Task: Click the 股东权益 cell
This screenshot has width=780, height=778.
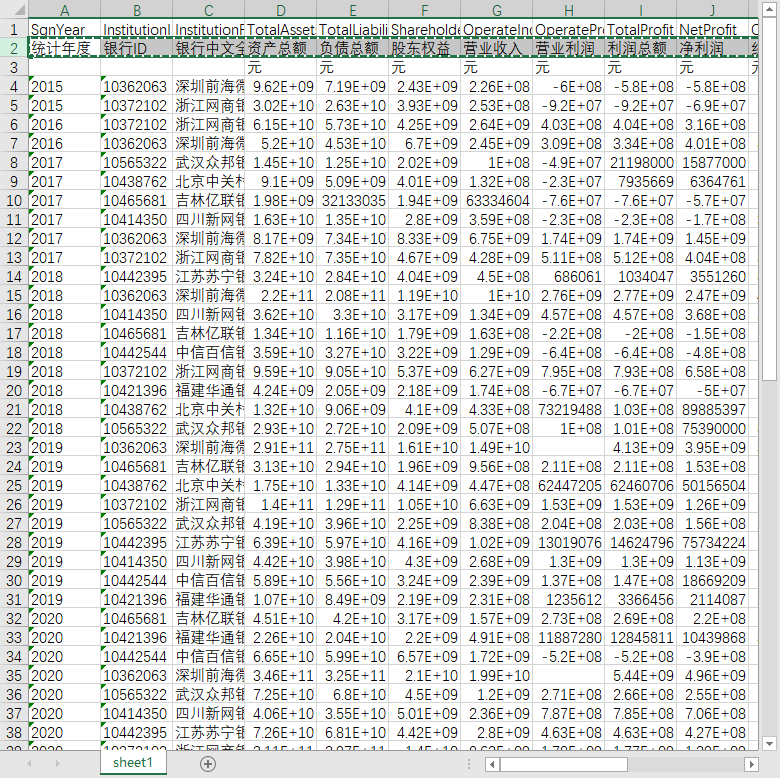Action: tap(425, 48)
